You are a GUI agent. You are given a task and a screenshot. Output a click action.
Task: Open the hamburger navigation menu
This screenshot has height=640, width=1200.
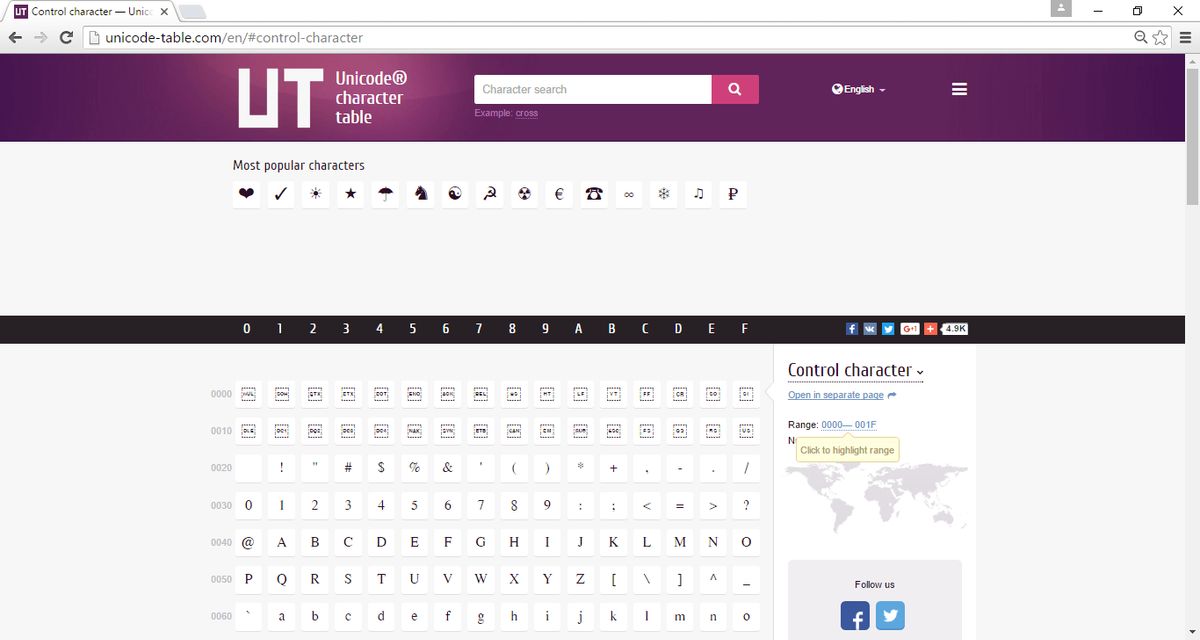[959, 89]
